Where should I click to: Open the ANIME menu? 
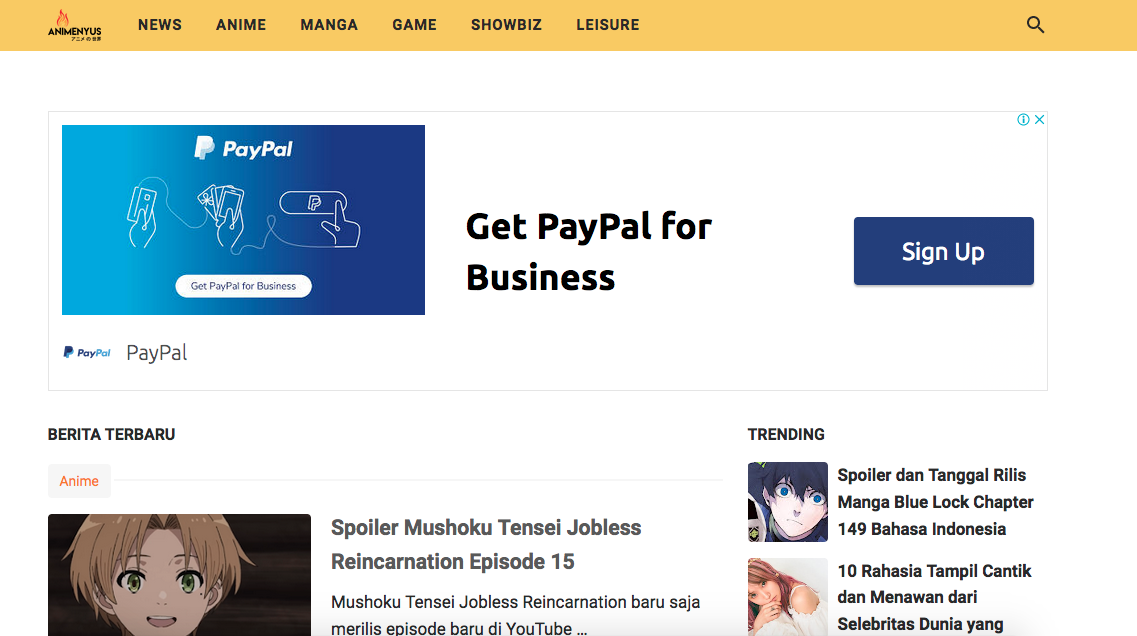click(x=241, y=25)
